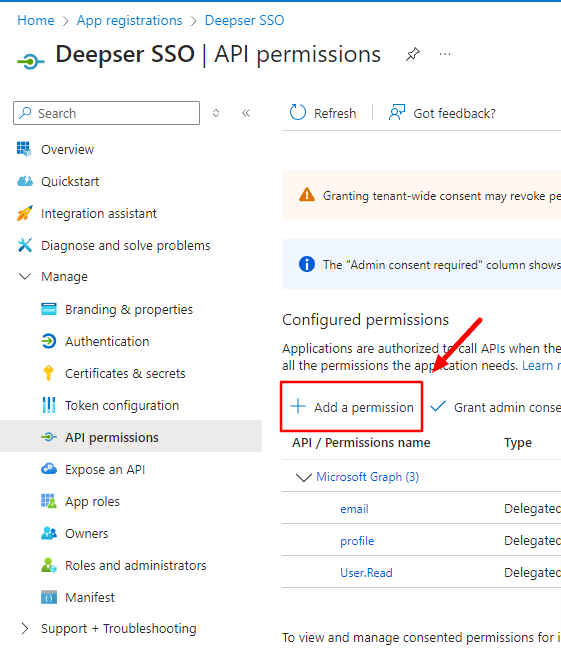This screenshot has width=561, height=658.
Task: Click API / Permissions name column header
Action: click(x=361, y=442)
